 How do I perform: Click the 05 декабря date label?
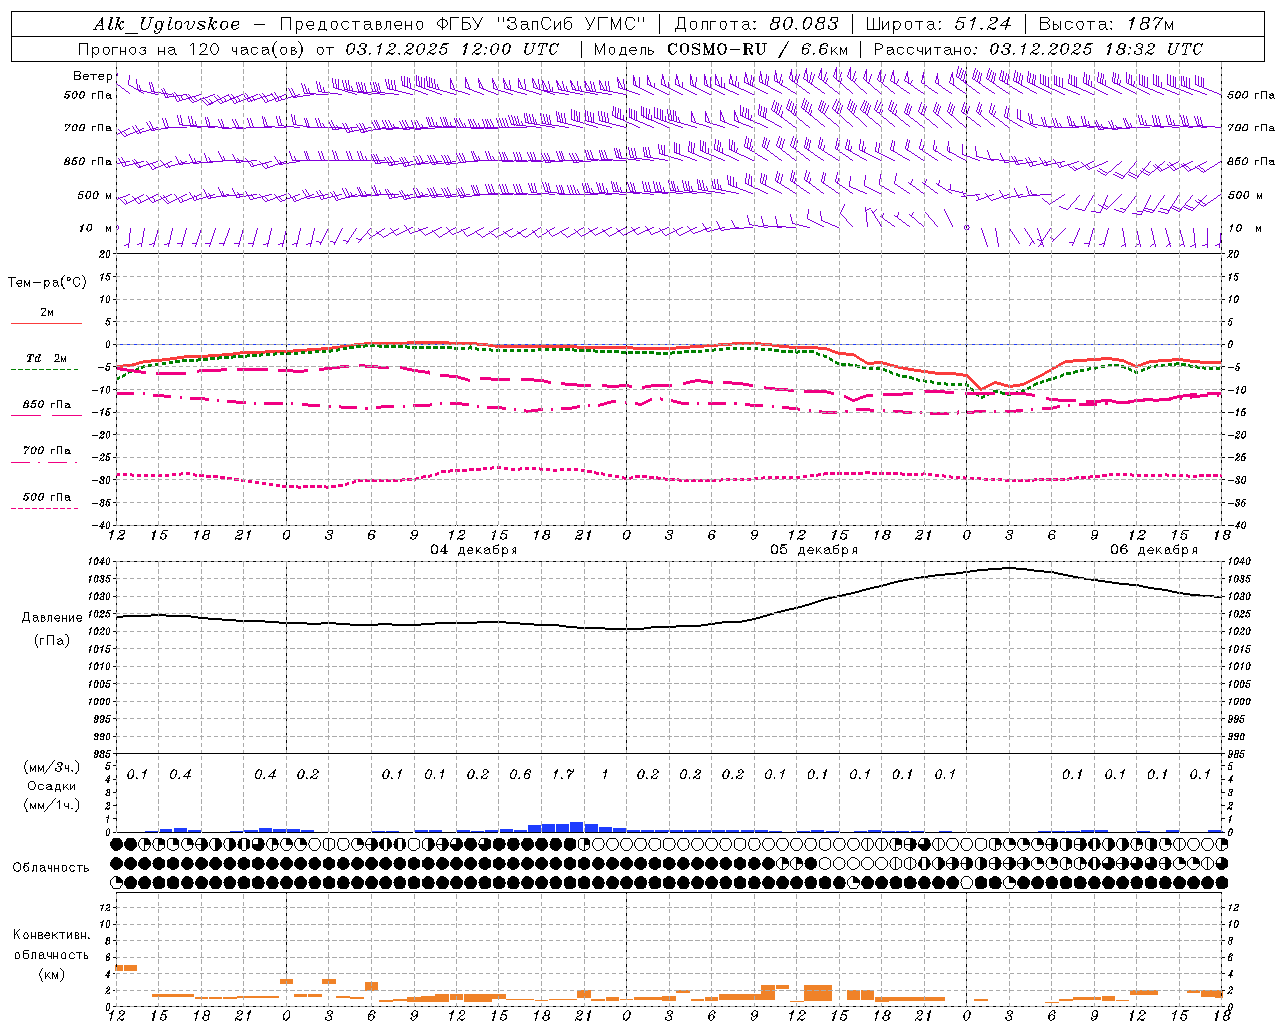tap(814, 550)
